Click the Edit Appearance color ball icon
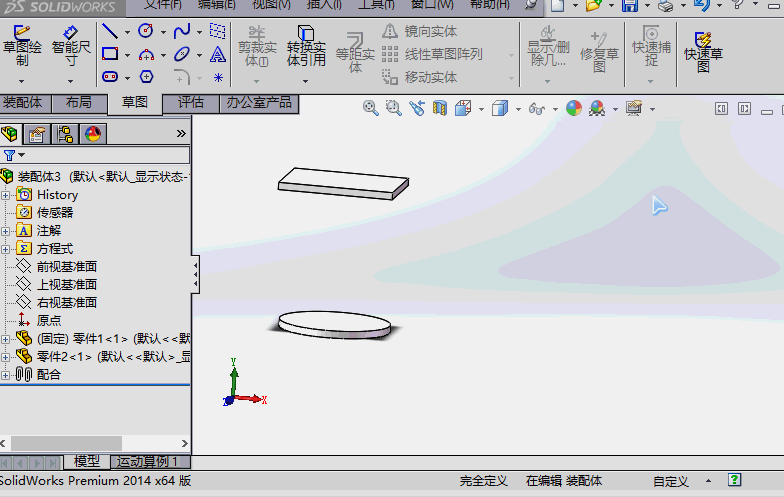784x497 pixels. (574, 108)
